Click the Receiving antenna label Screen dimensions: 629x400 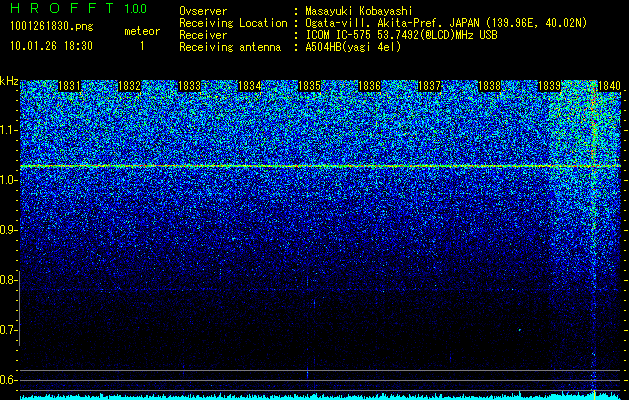pyautogui.click(x=230, y=47)
